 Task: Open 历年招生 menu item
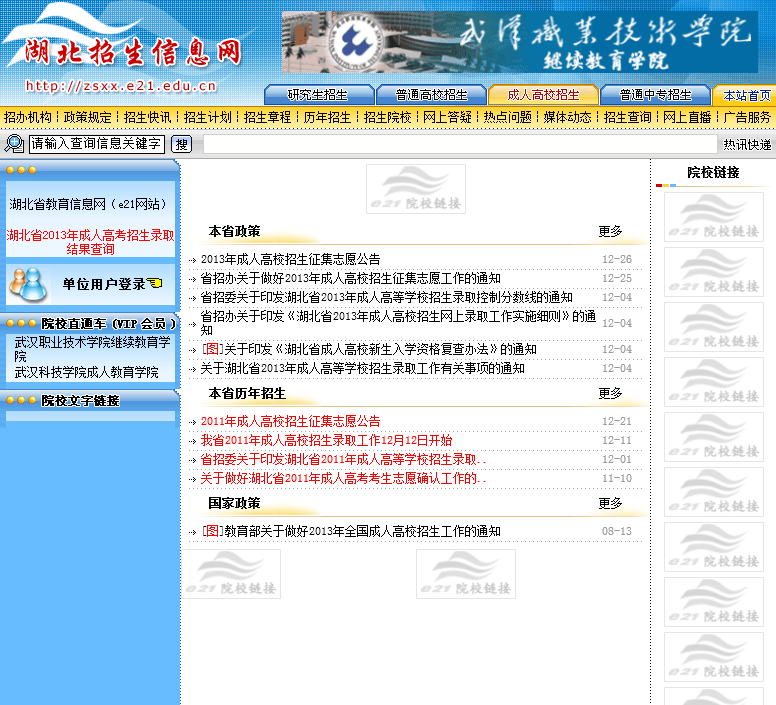327,117
